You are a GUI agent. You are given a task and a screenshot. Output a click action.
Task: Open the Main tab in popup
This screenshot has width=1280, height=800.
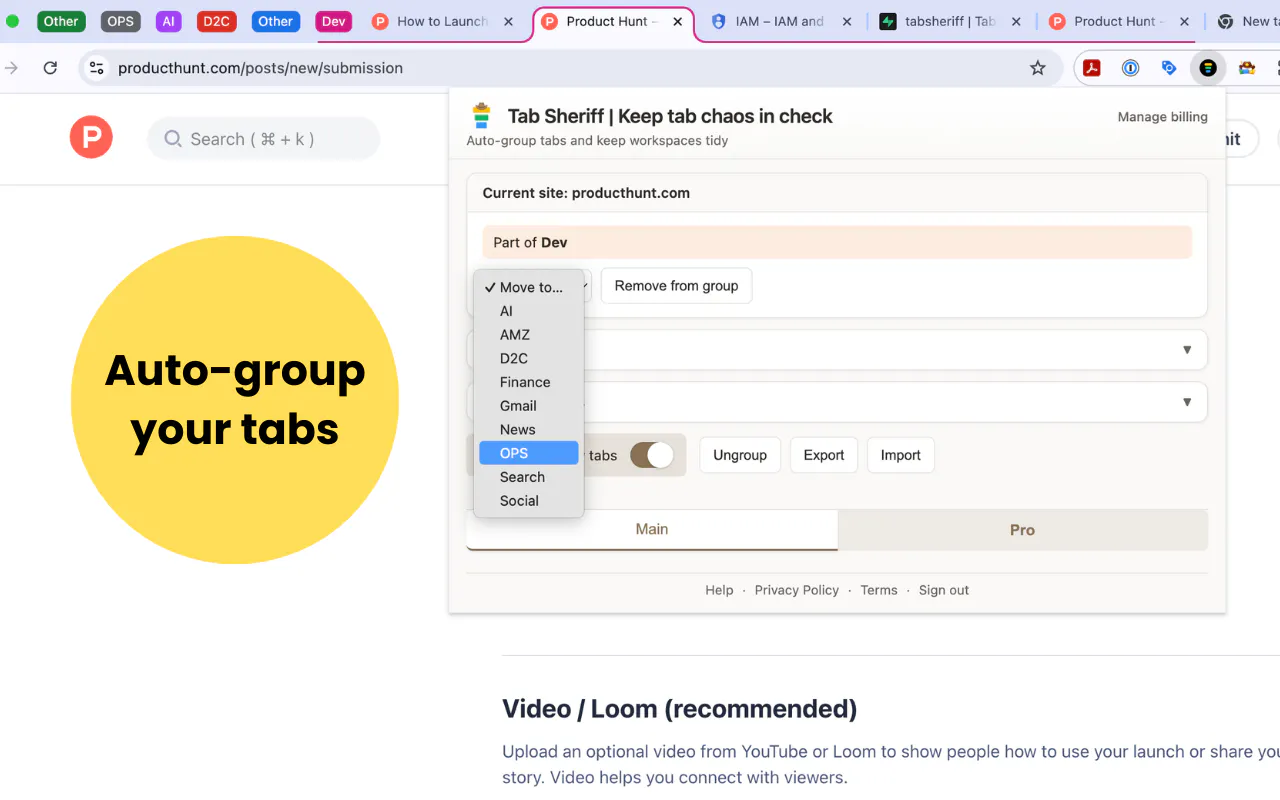652,530
